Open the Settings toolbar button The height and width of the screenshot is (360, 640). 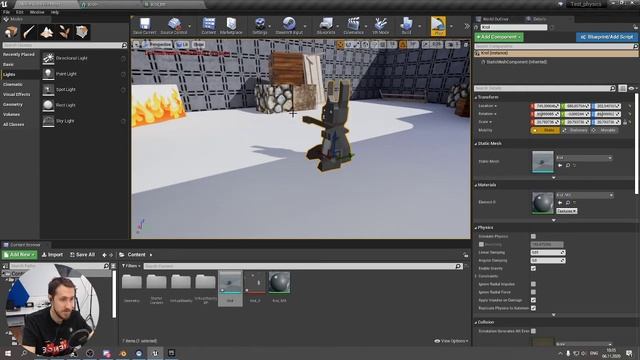tap(260, 26)
